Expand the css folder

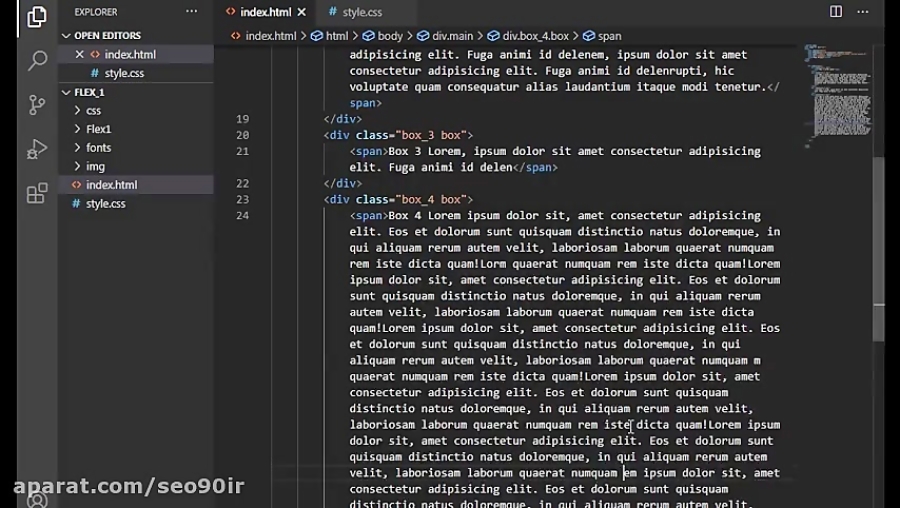[93, 111]
